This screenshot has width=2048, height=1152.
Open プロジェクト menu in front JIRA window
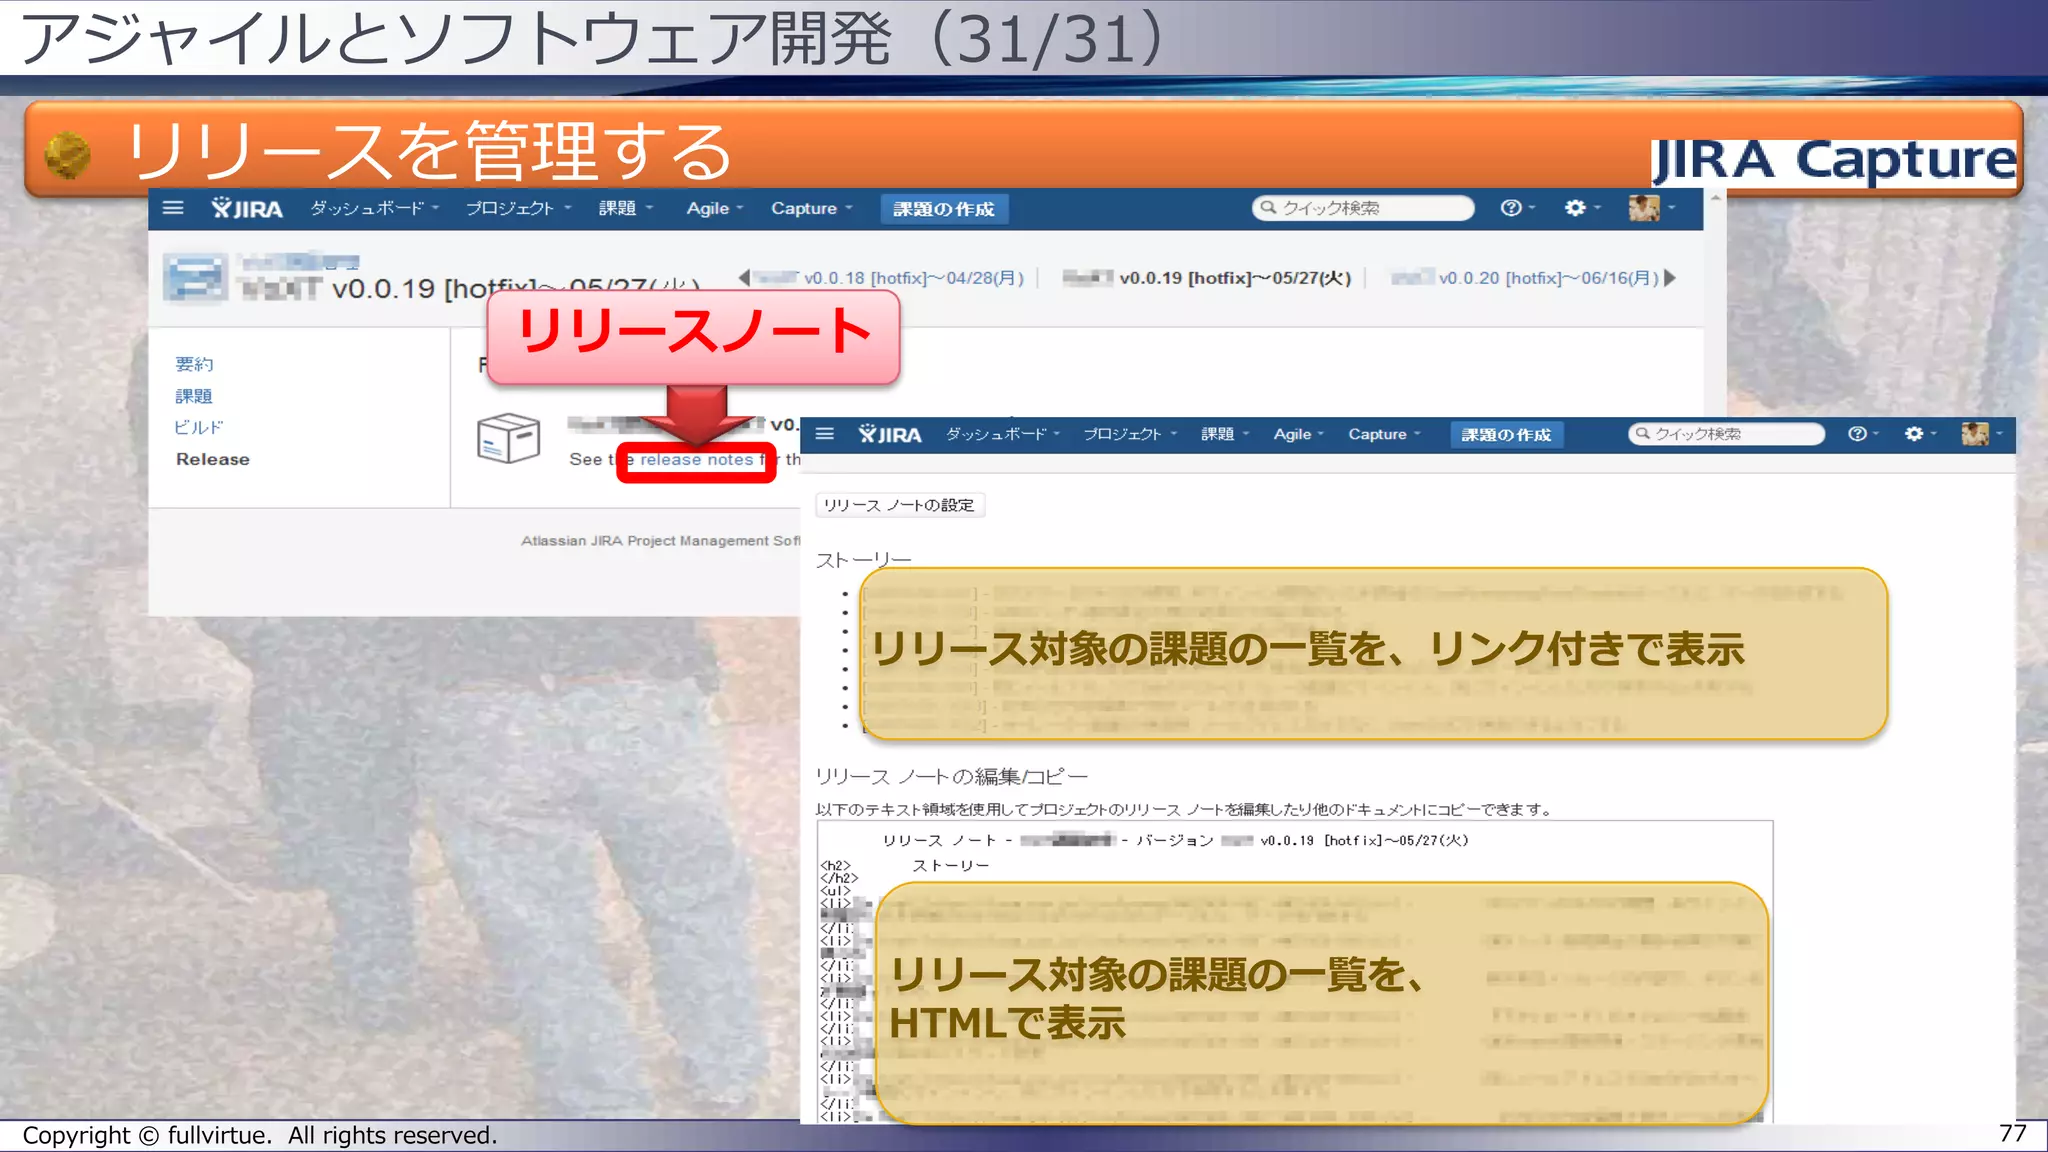(1130, 434)
